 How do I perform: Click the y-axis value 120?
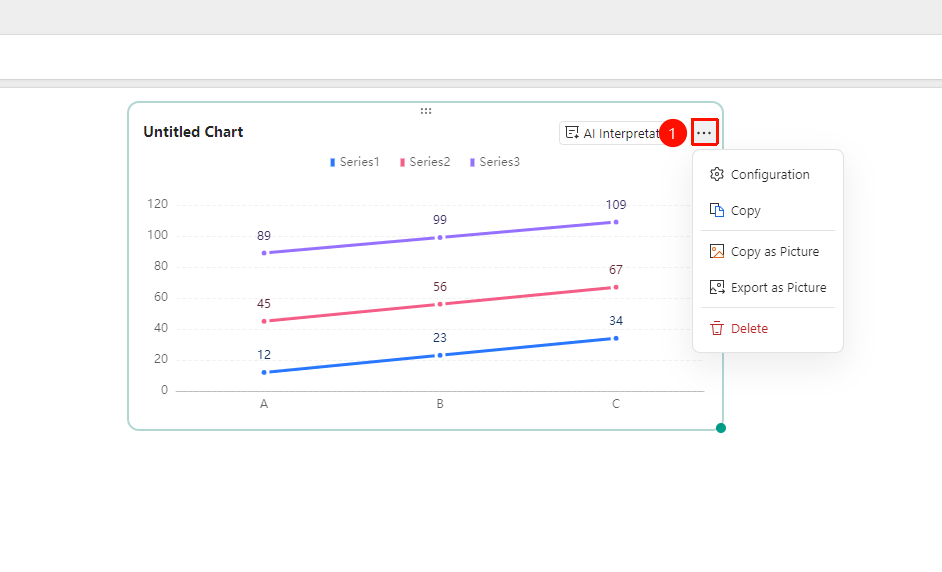tap(157, 204)
